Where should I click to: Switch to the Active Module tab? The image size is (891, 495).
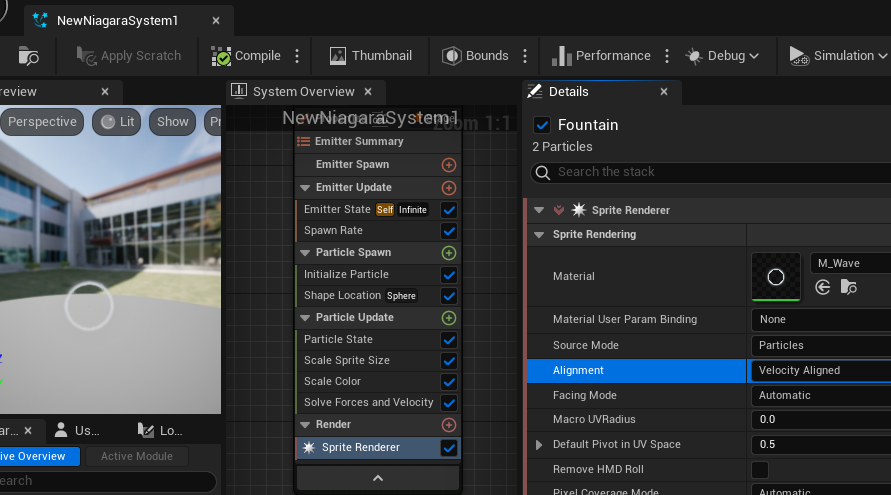coord(136,456)
